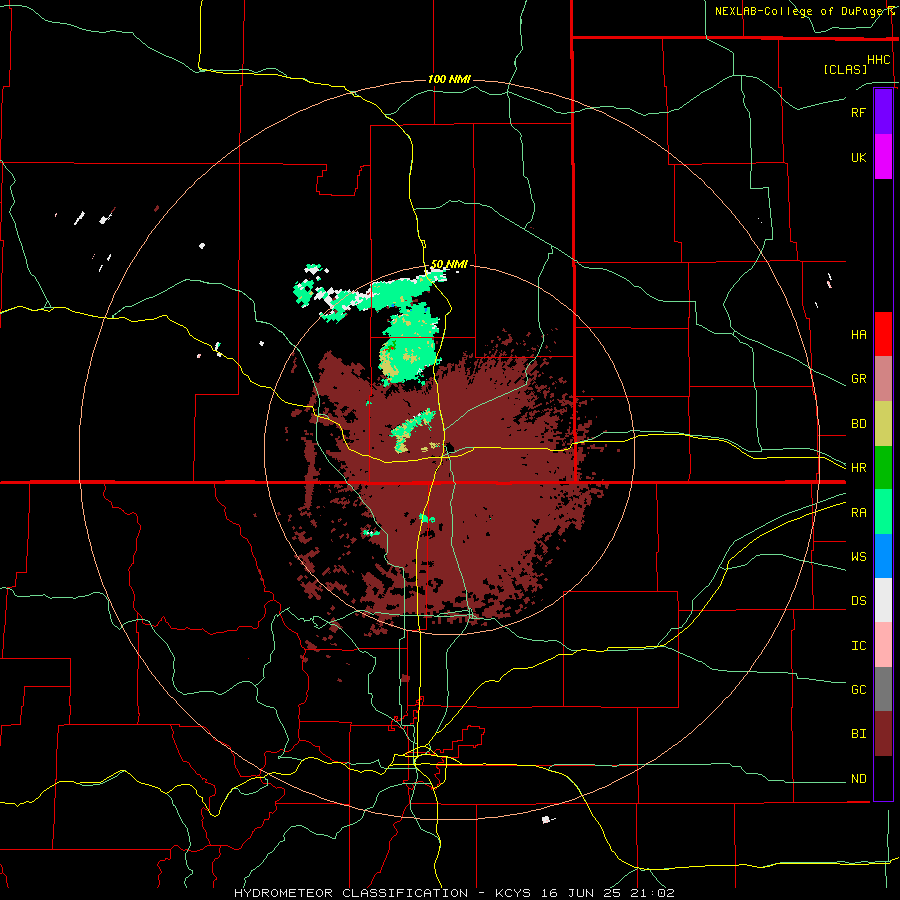Click the 'WS' legend label
Image resolution: width=900 pixels, height=900 pixels.
(x=858, y=557)
